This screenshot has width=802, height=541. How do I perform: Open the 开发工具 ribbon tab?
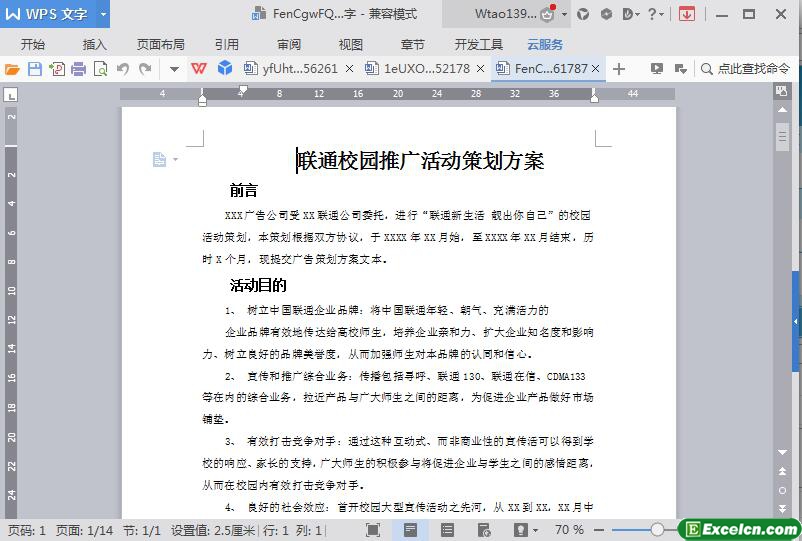[479, 44]
